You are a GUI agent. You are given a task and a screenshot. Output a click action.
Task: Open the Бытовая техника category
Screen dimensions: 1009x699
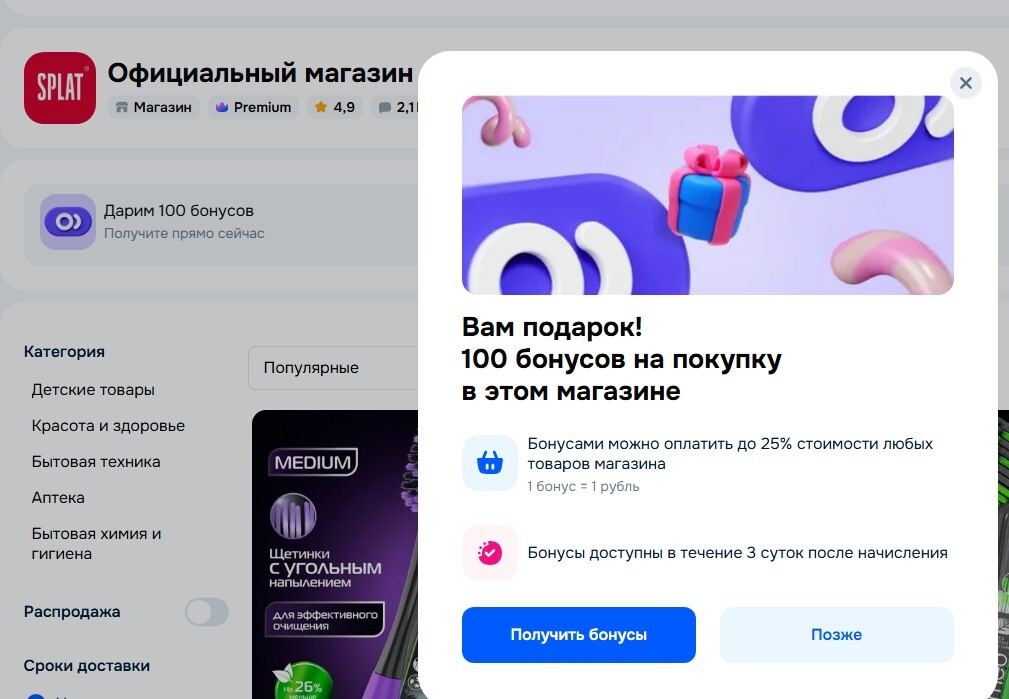(x=96, y=462)
